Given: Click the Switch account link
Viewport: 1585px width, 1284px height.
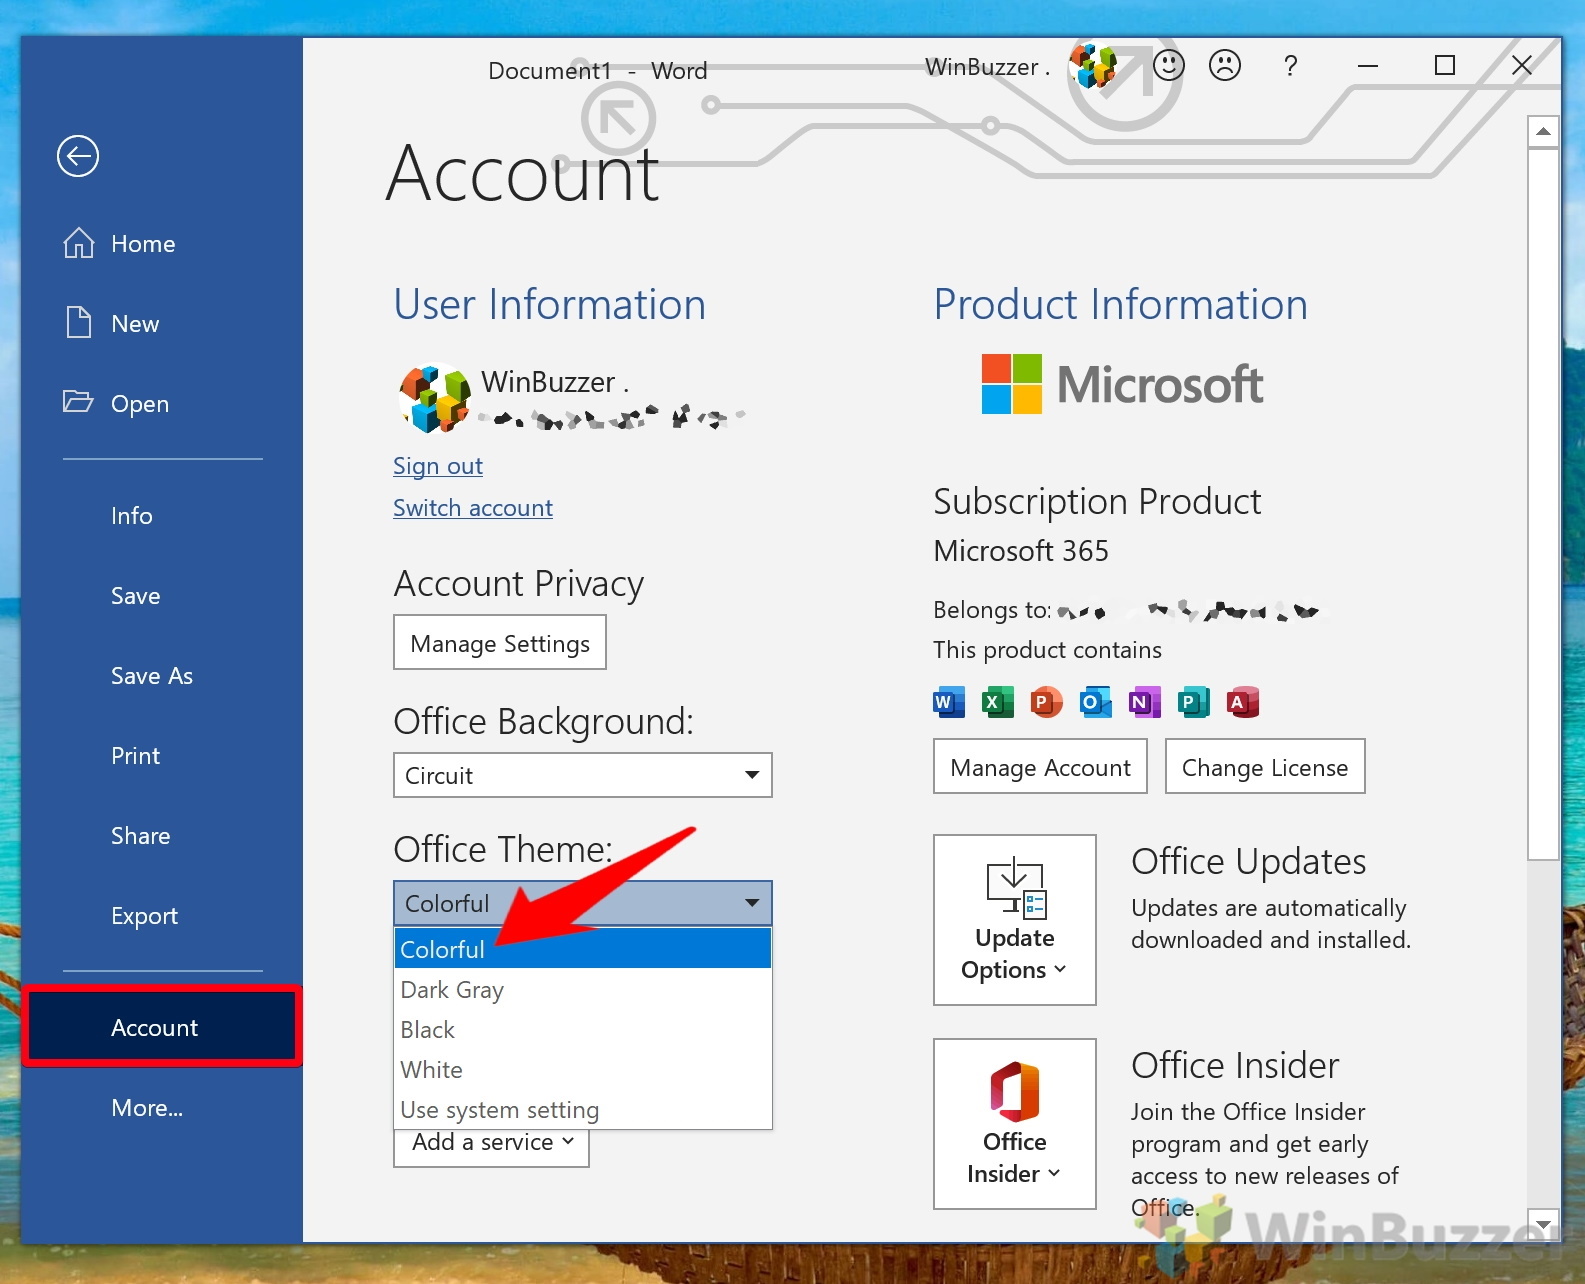Looking at the screenshot, I should pos(473,508).
